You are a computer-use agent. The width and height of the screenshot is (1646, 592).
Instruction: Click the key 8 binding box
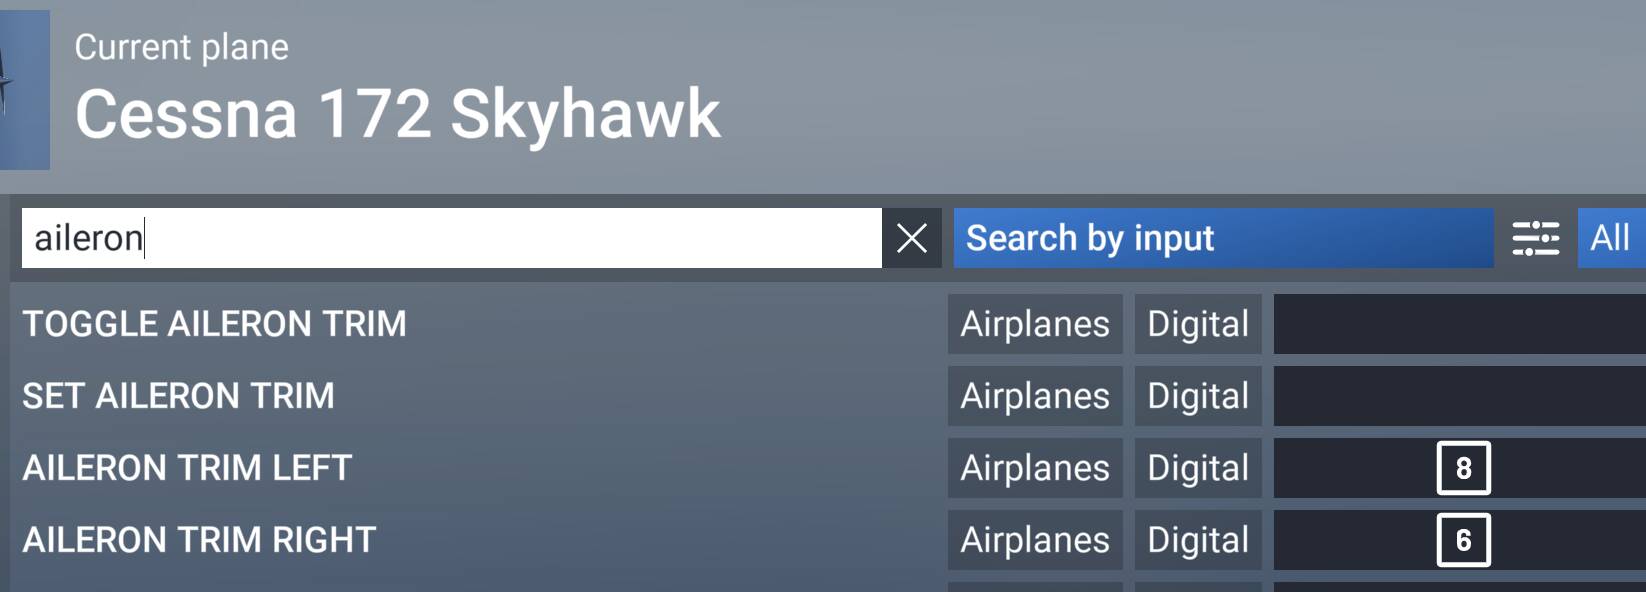tap(1463, 468)
